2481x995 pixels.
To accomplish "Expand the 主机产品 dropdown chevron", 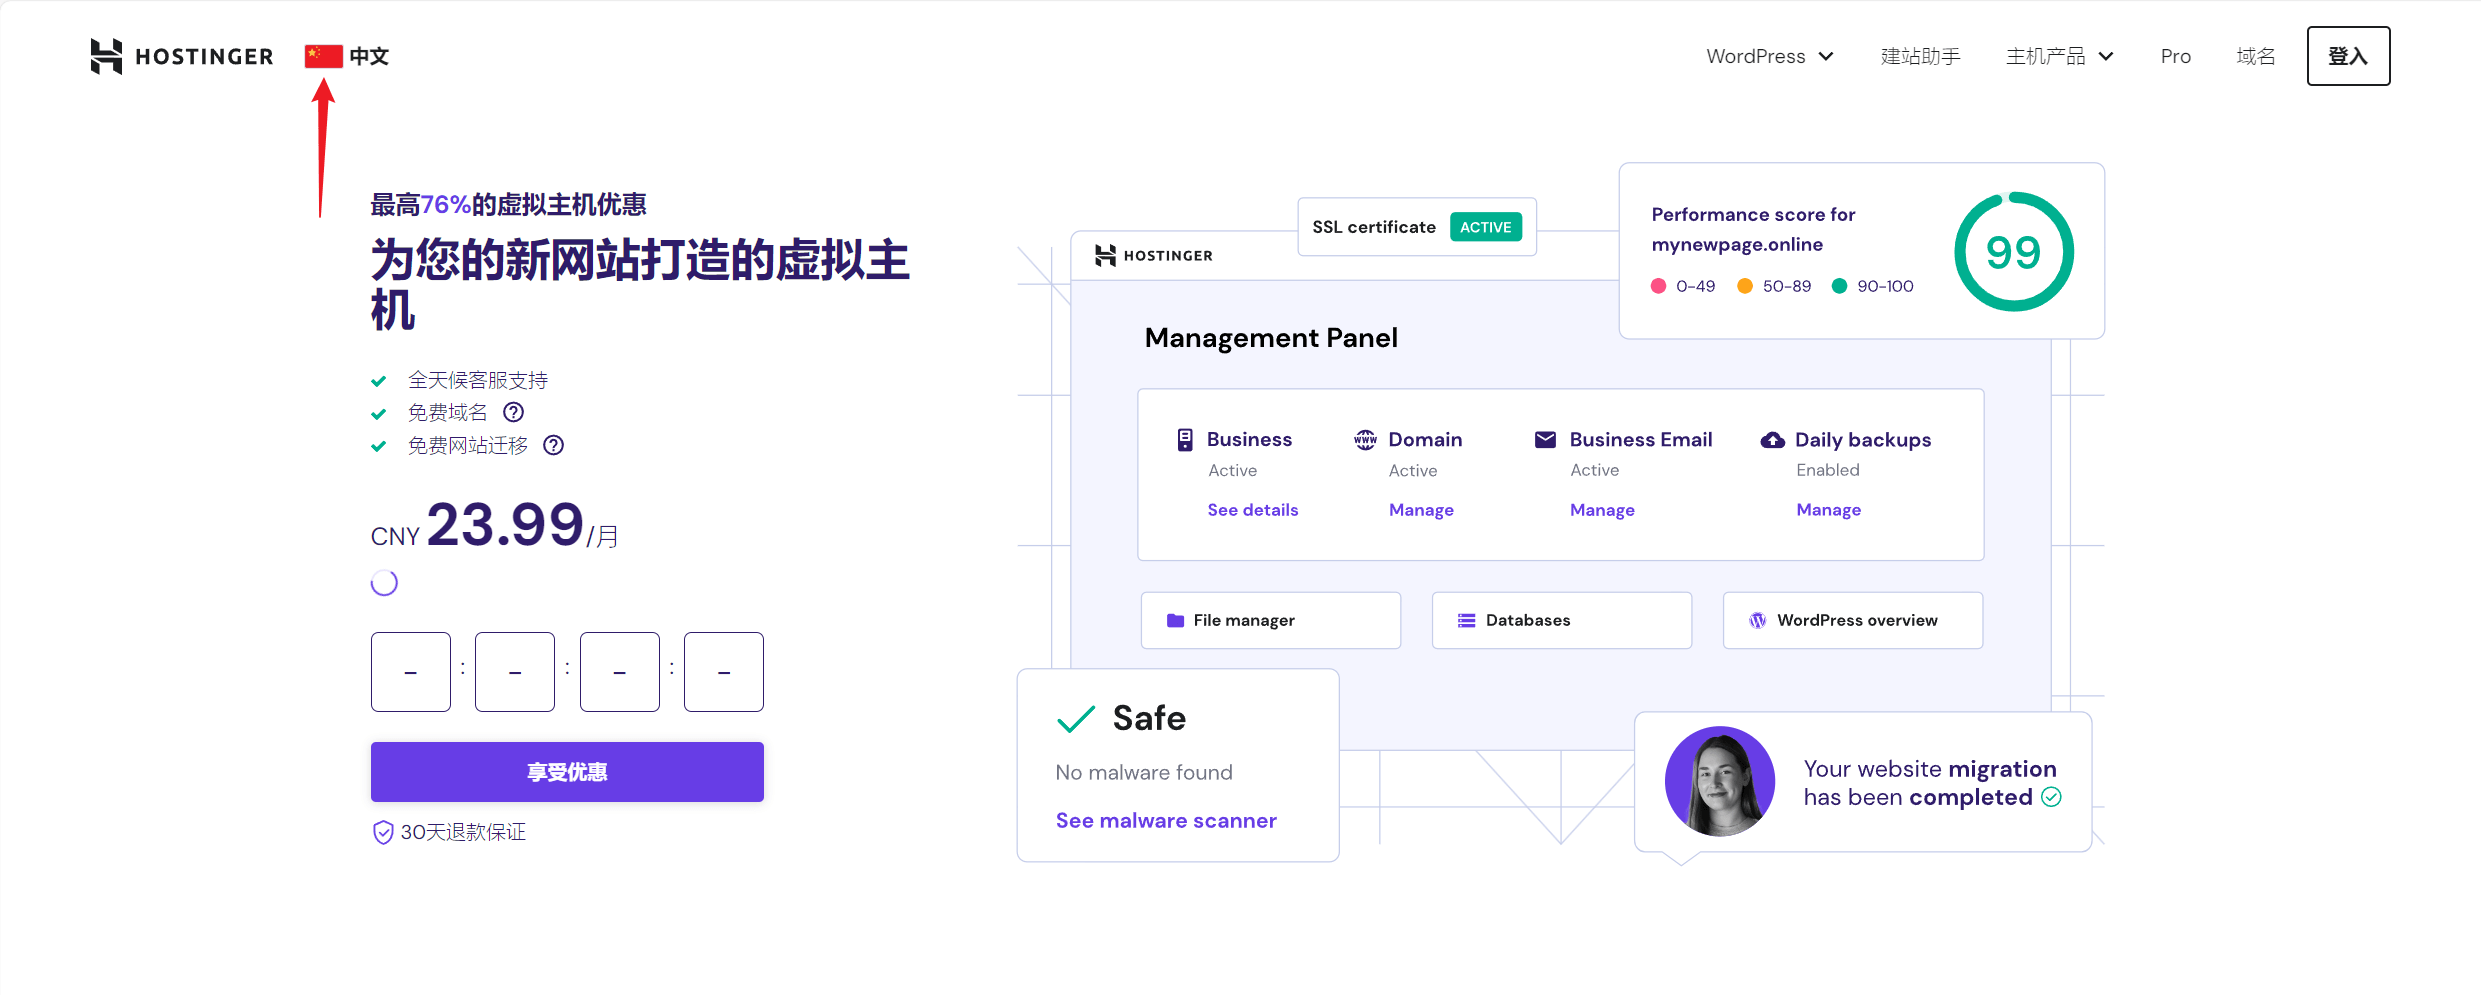I will (2106, 57).
